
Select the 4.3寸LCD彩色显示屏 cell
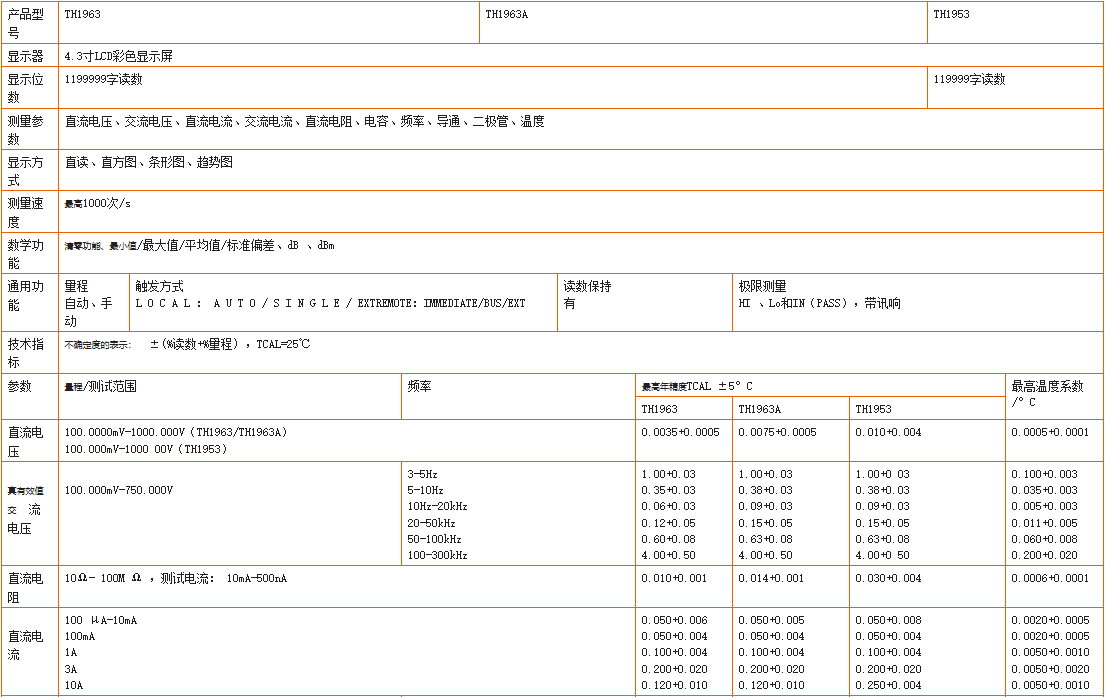pyautogui.click(x=118, y=56)
